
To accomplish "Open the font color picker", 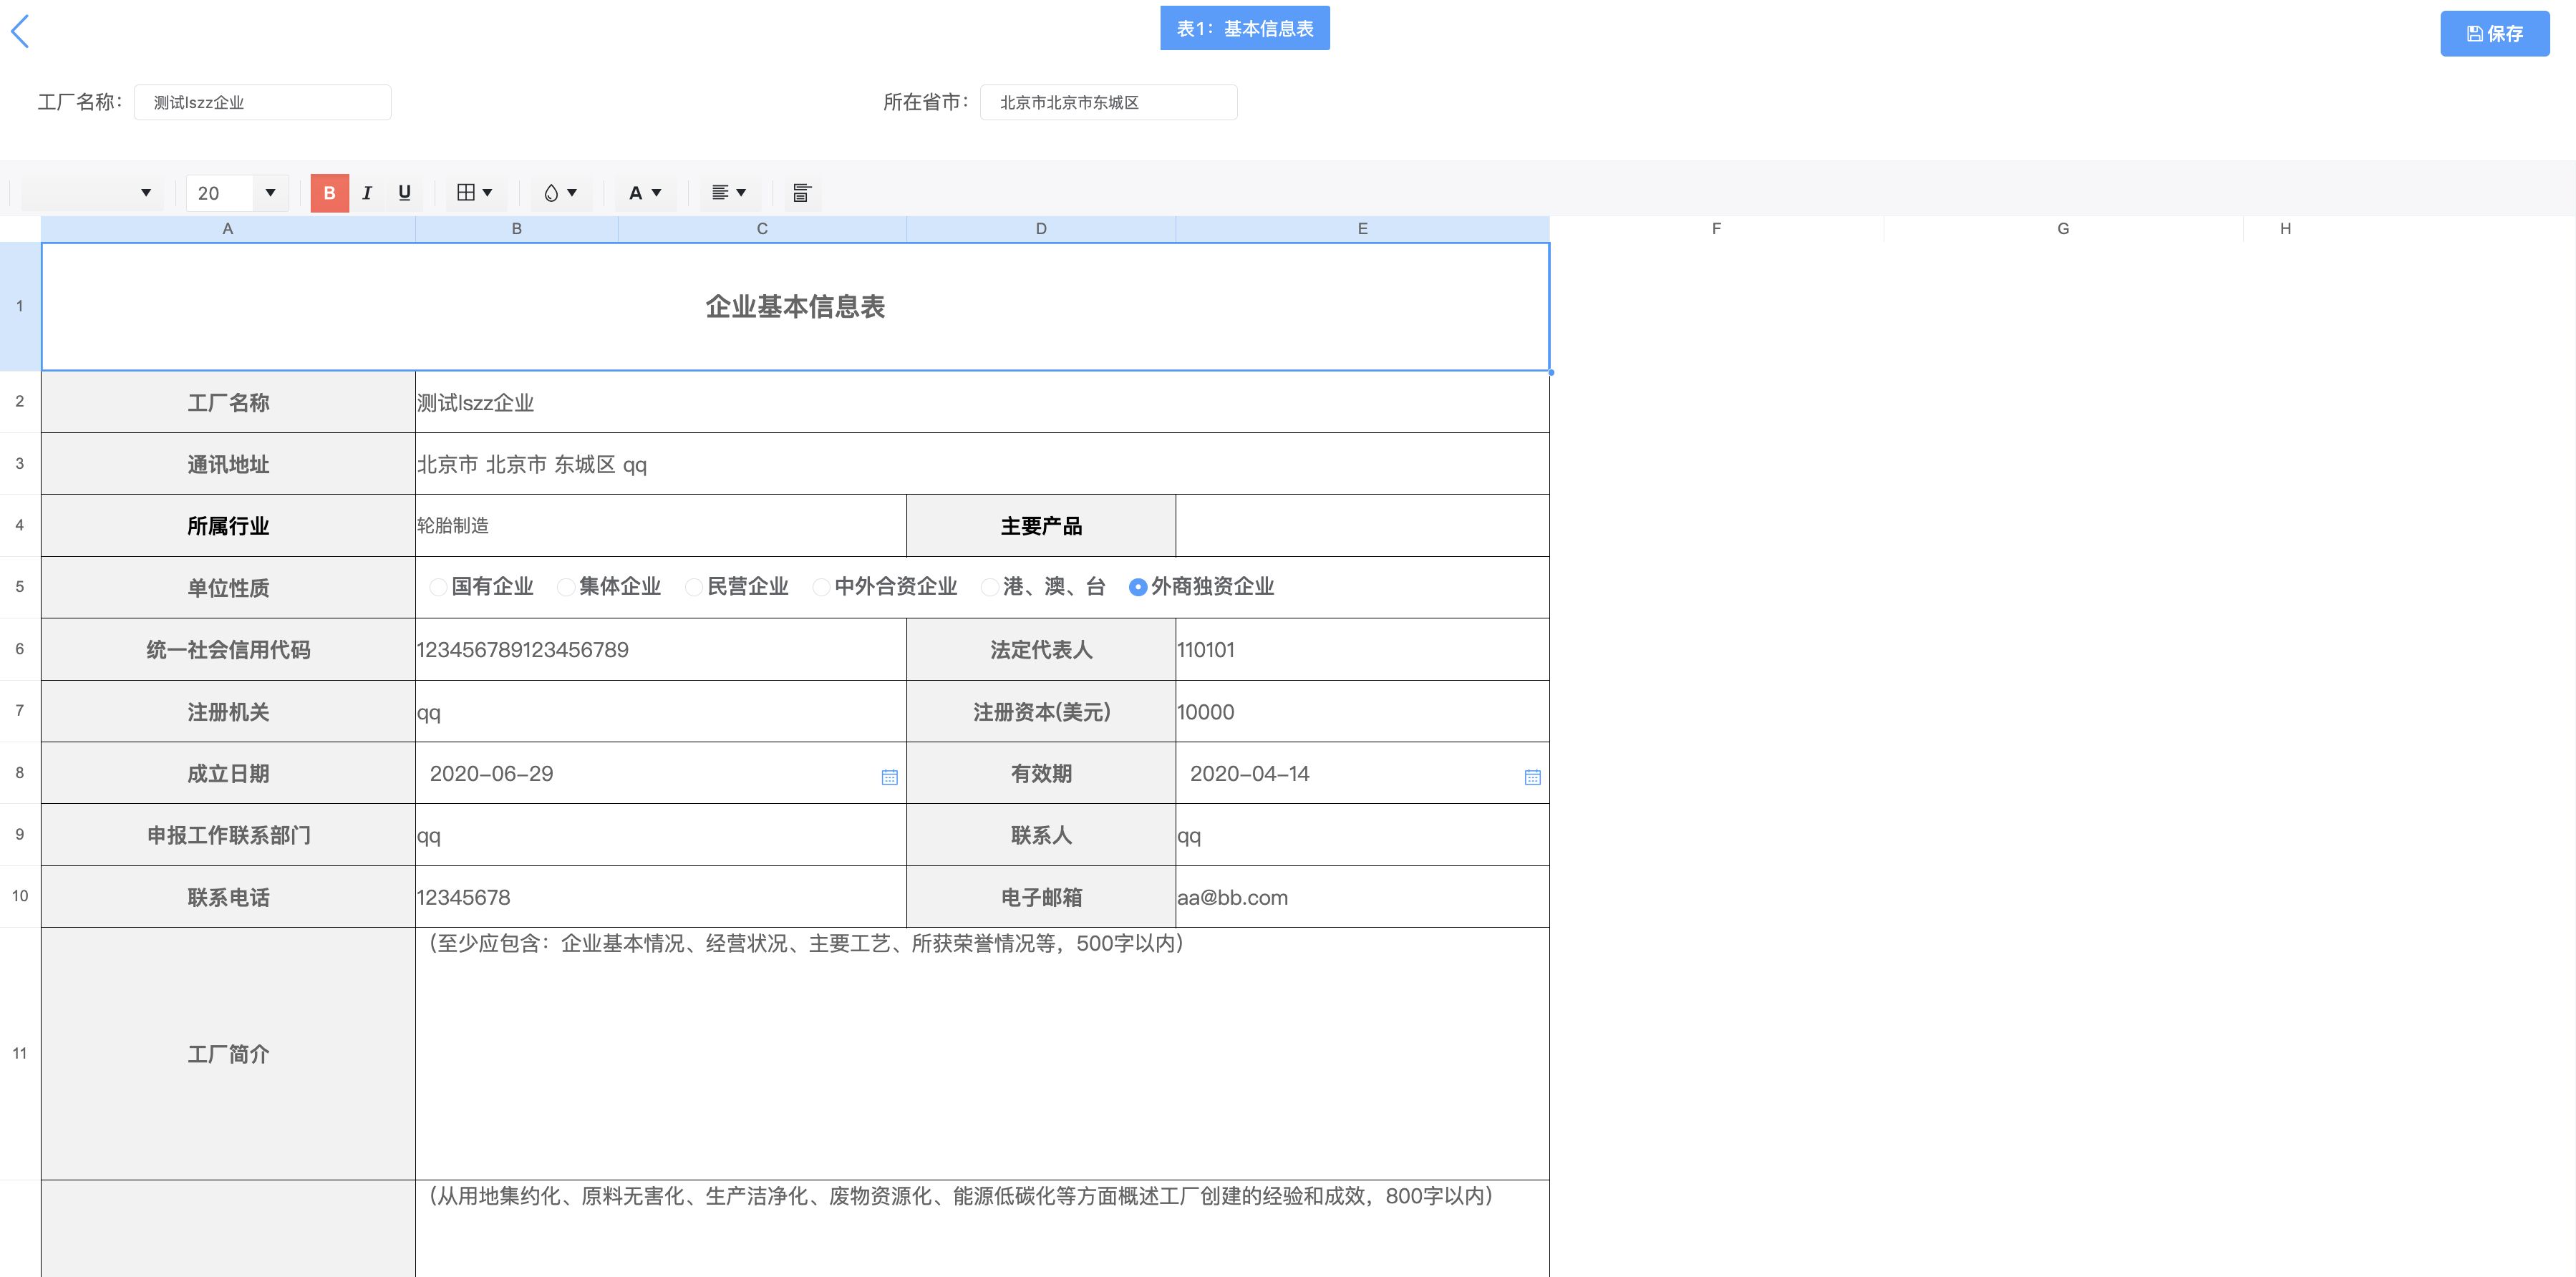I will point(645,193).
